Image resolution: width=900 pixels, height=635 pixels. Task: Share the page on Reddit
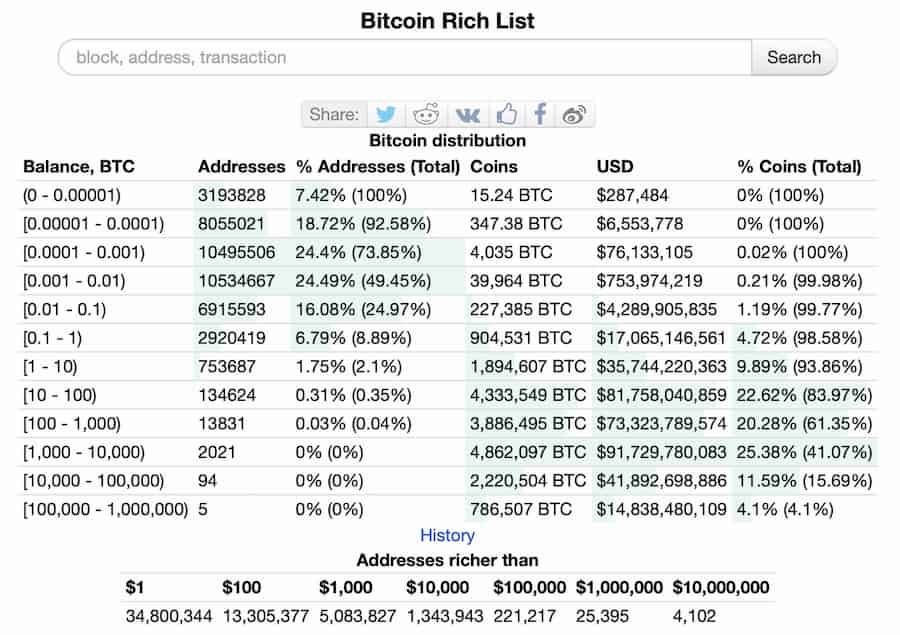426,114
